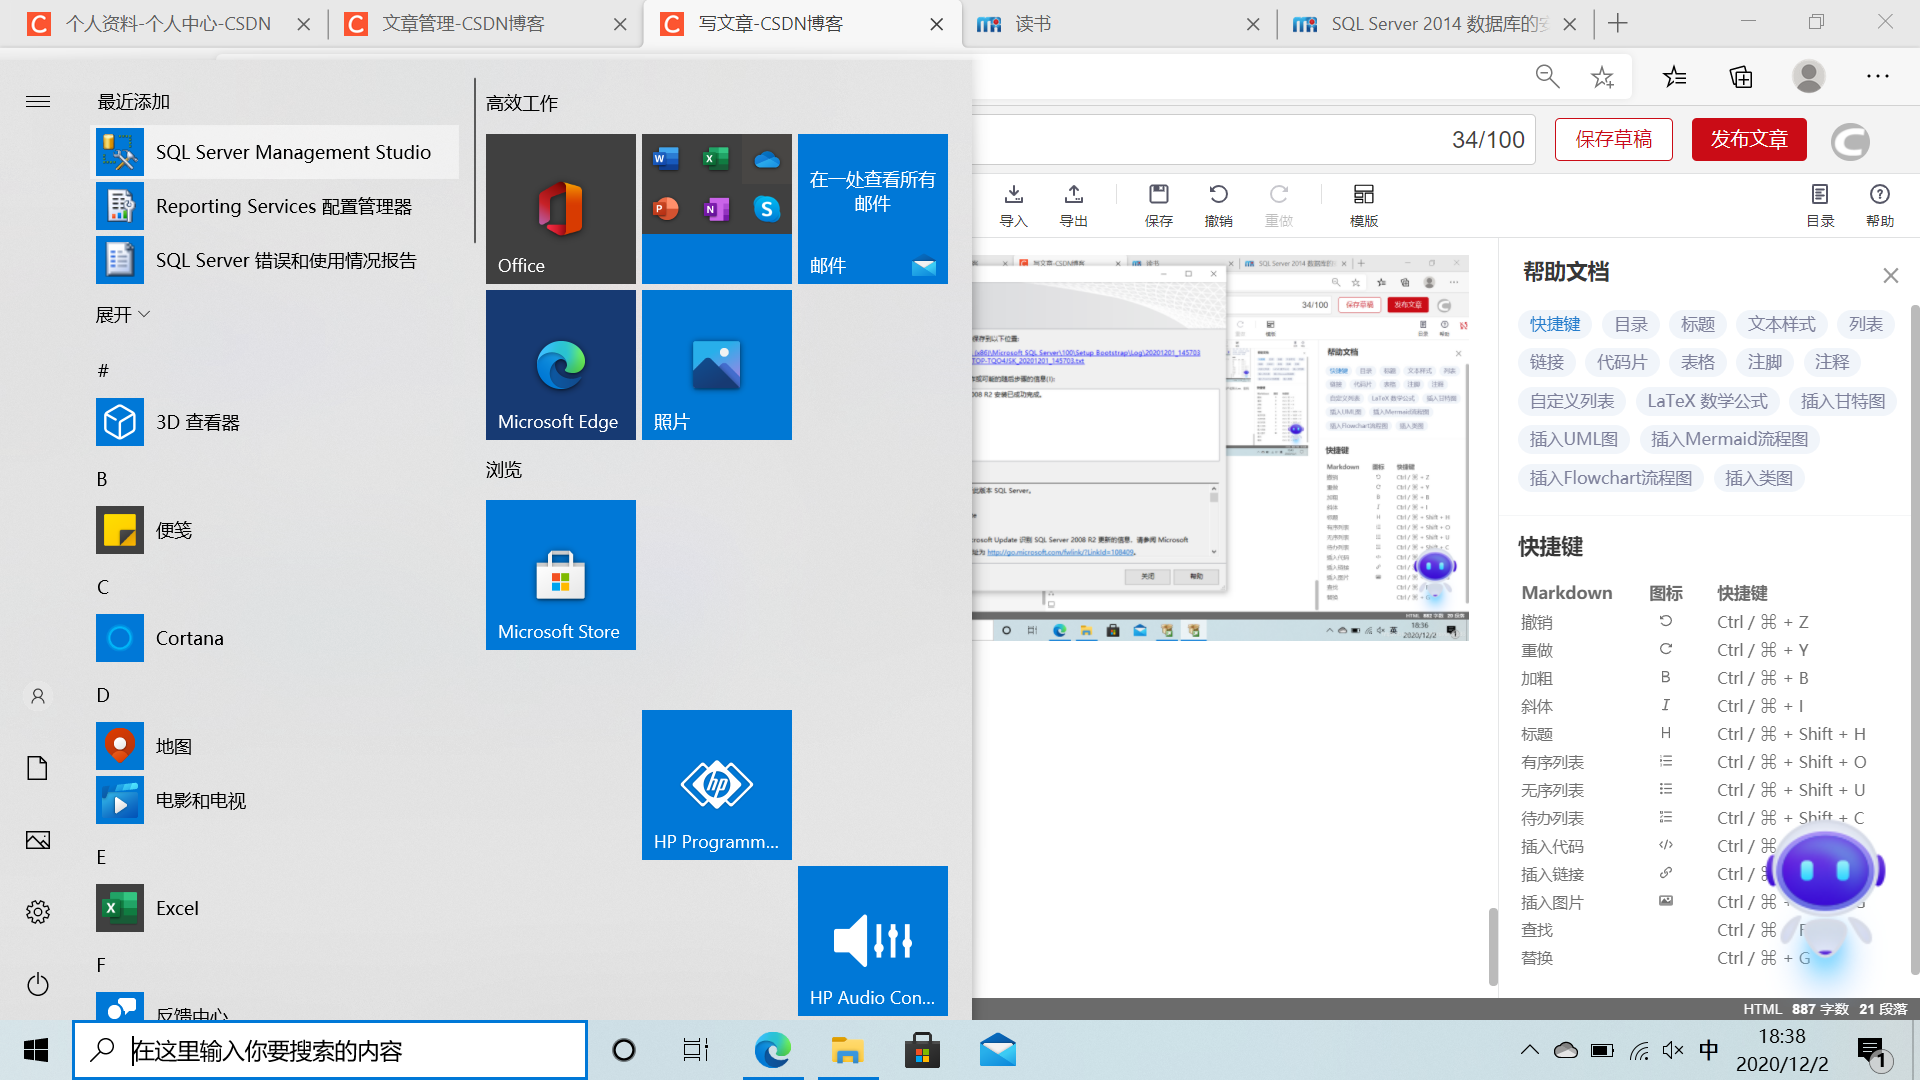
Task: Open the Microsoft Edge tile
Action: (x=561, y=365)
